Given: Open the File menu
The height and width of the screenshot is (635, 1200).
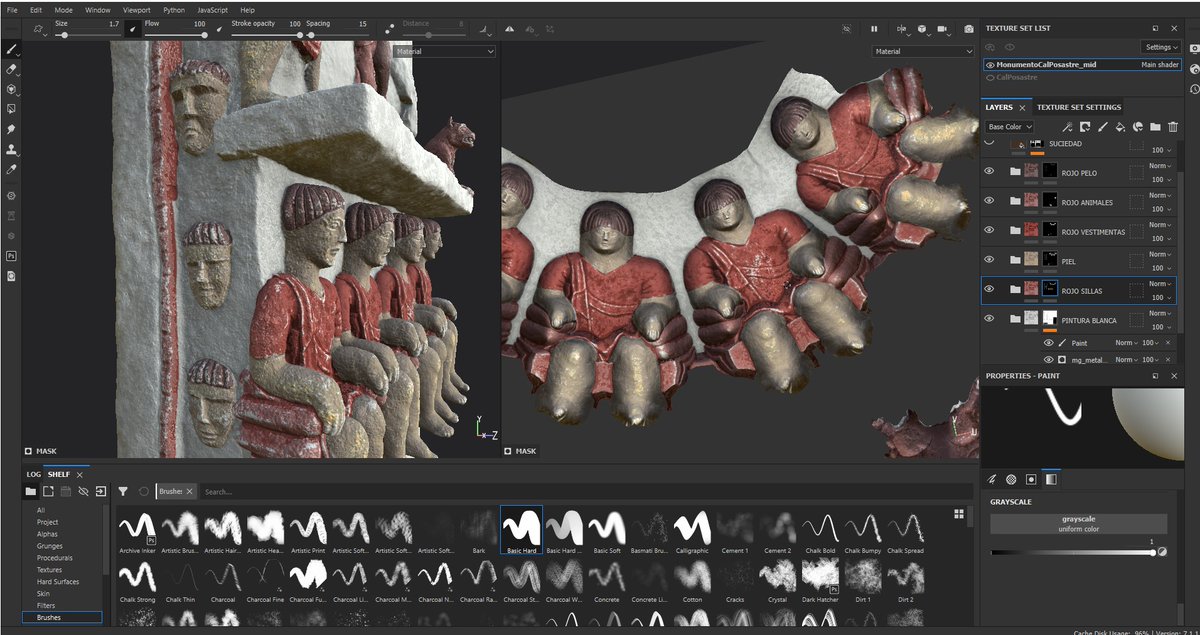Looking at the screenshot, I should click(x=12, y=10).
